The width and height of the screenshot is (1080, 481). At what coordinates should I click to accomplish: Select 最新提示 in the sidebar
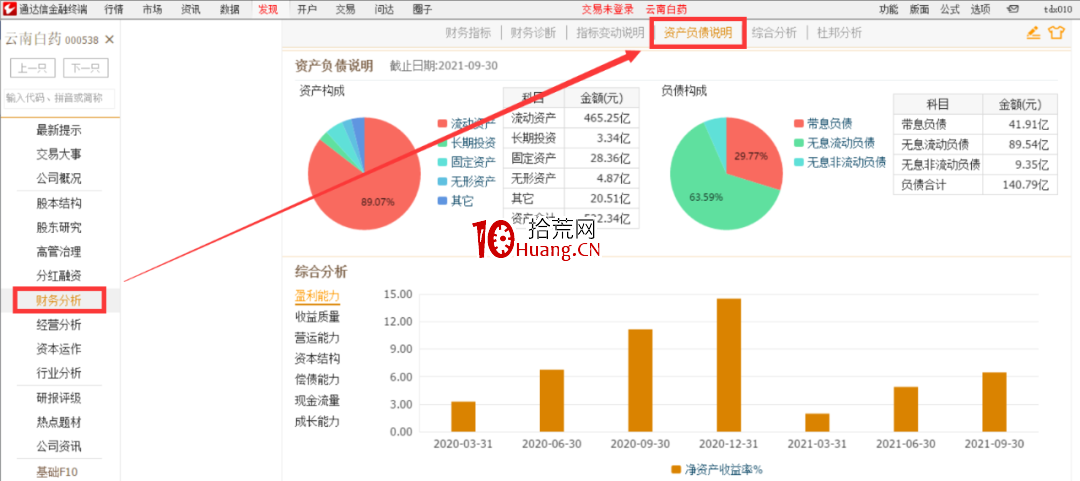point(59,130)
